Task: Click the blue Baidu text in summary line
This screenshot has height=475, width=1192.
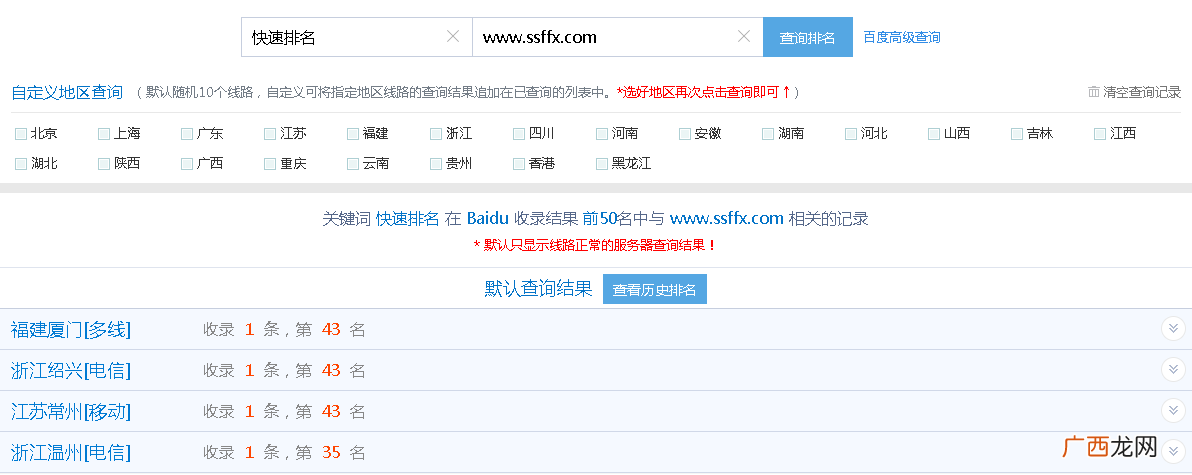Action: coord(487,219)
